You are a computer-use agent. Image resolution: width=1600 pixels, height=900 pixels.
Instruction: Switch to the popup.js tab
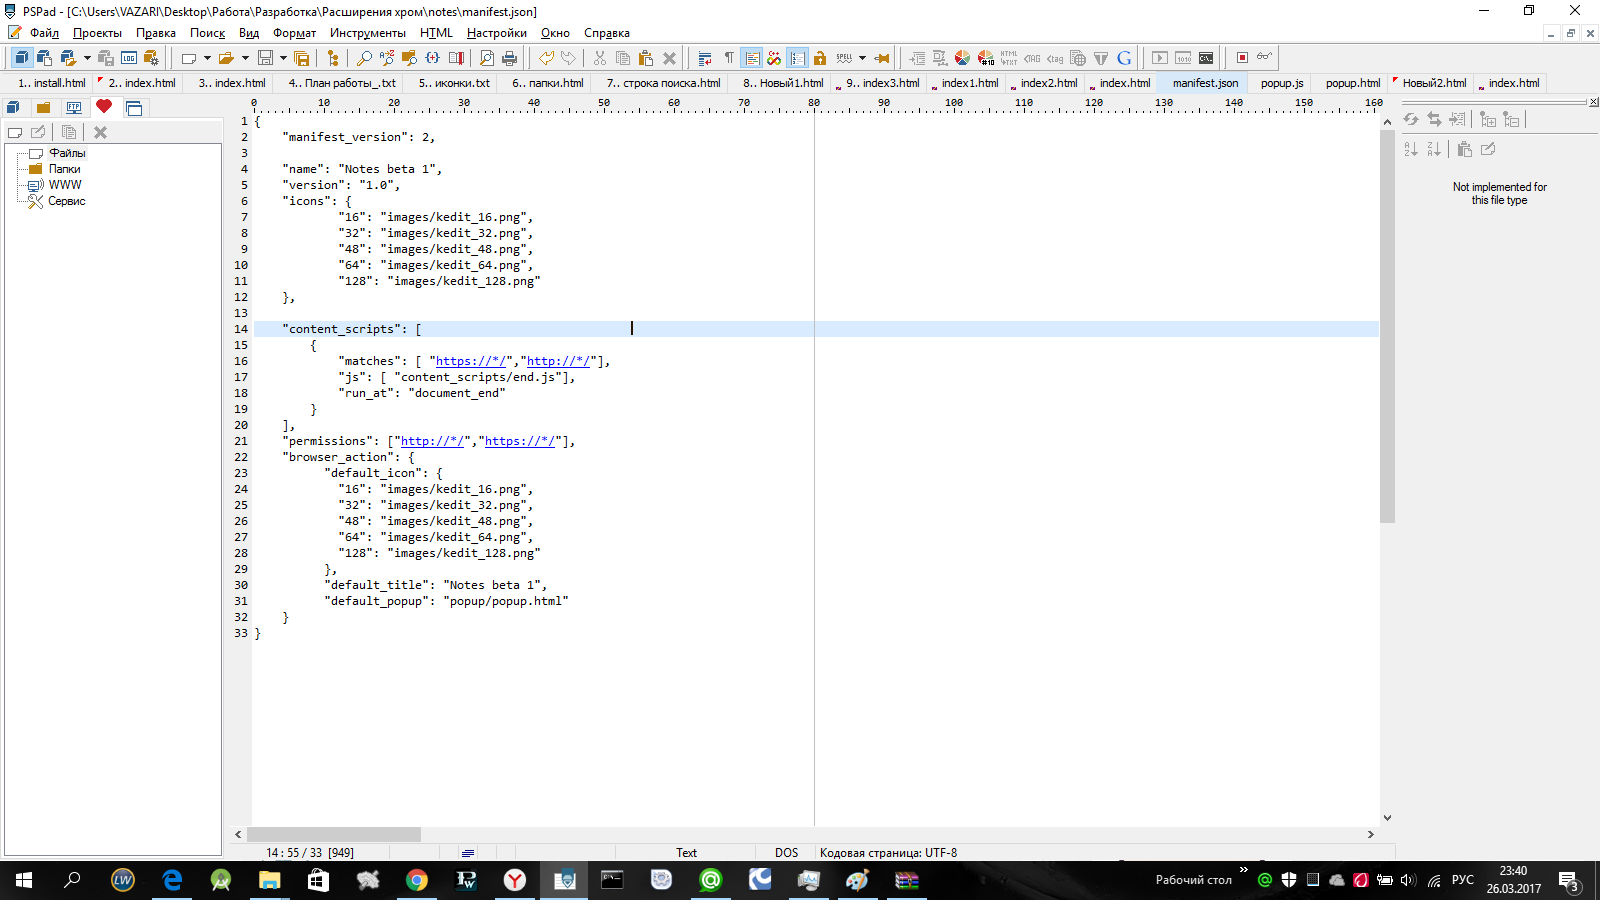click(x=1282, y=83)
